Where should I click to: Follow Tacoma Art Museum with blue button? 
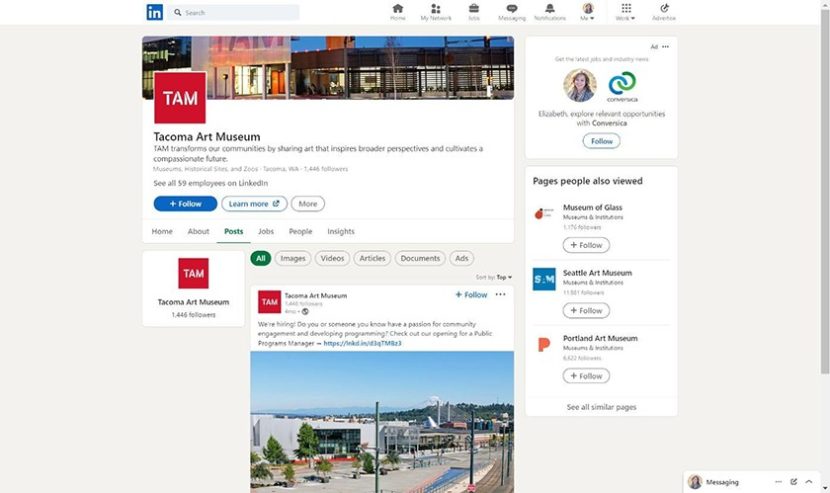[x=185, y=204]
